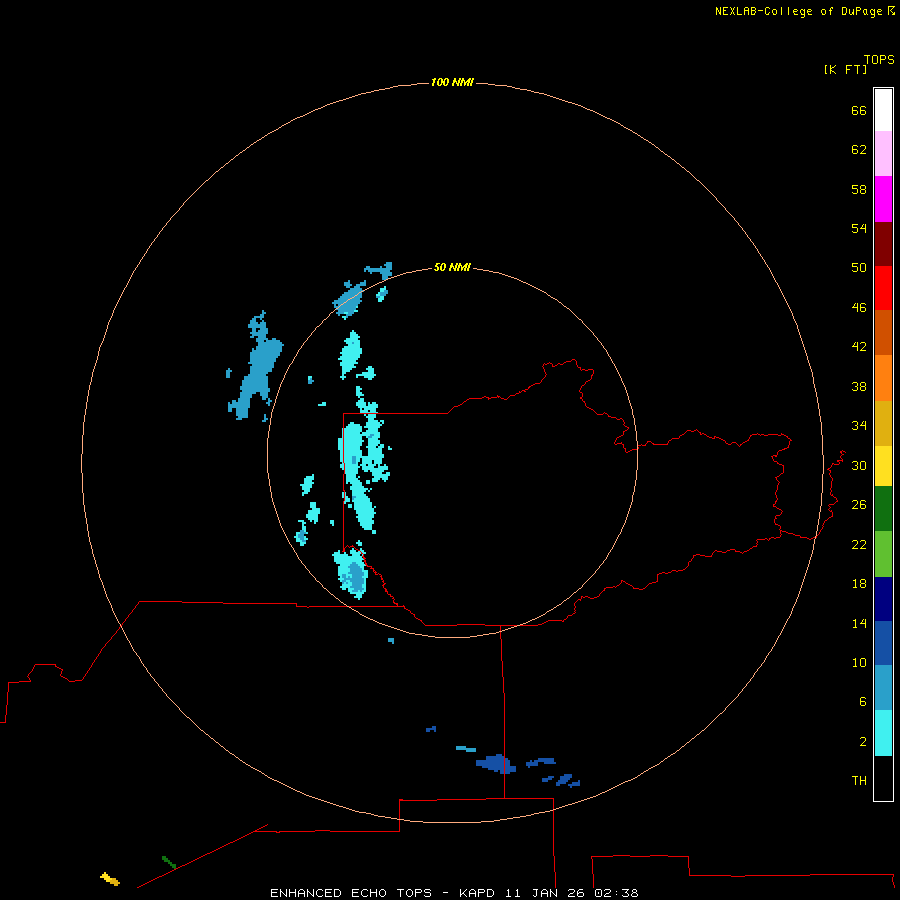Click the largest dark blue echo south of radar
900x900 pixels.
point(495,763)
